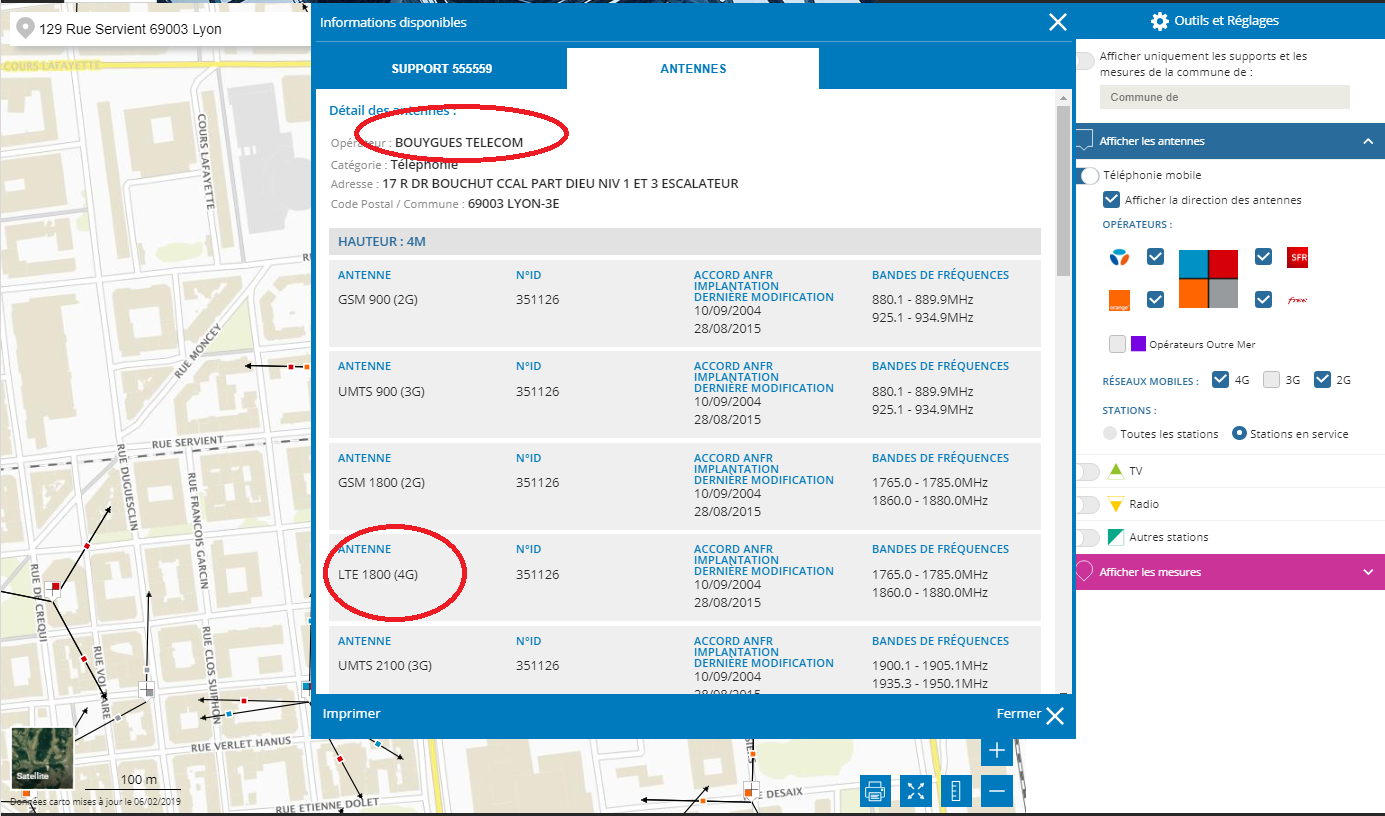This screenshot has width=1385, height=816.
Task: Toggle the TV stations switch
Action: pos(1086,471)
